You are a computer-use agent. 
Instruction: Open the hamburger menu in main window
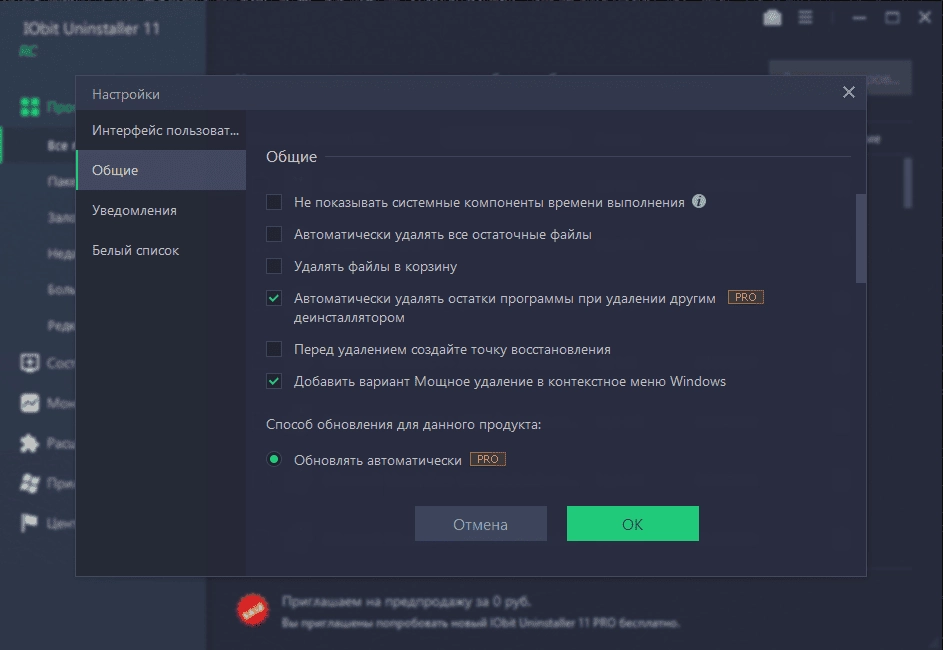tap(805, 17)
